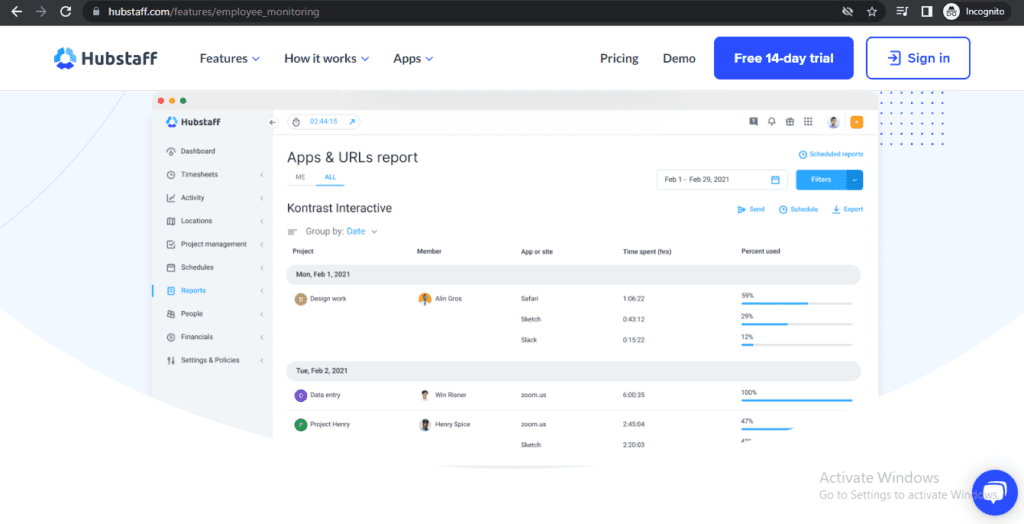Screen dimensions: 1024x524
Task: Expand the Timesheets submenu chevron
Action: pyautogui.click(x=261, y=175)
